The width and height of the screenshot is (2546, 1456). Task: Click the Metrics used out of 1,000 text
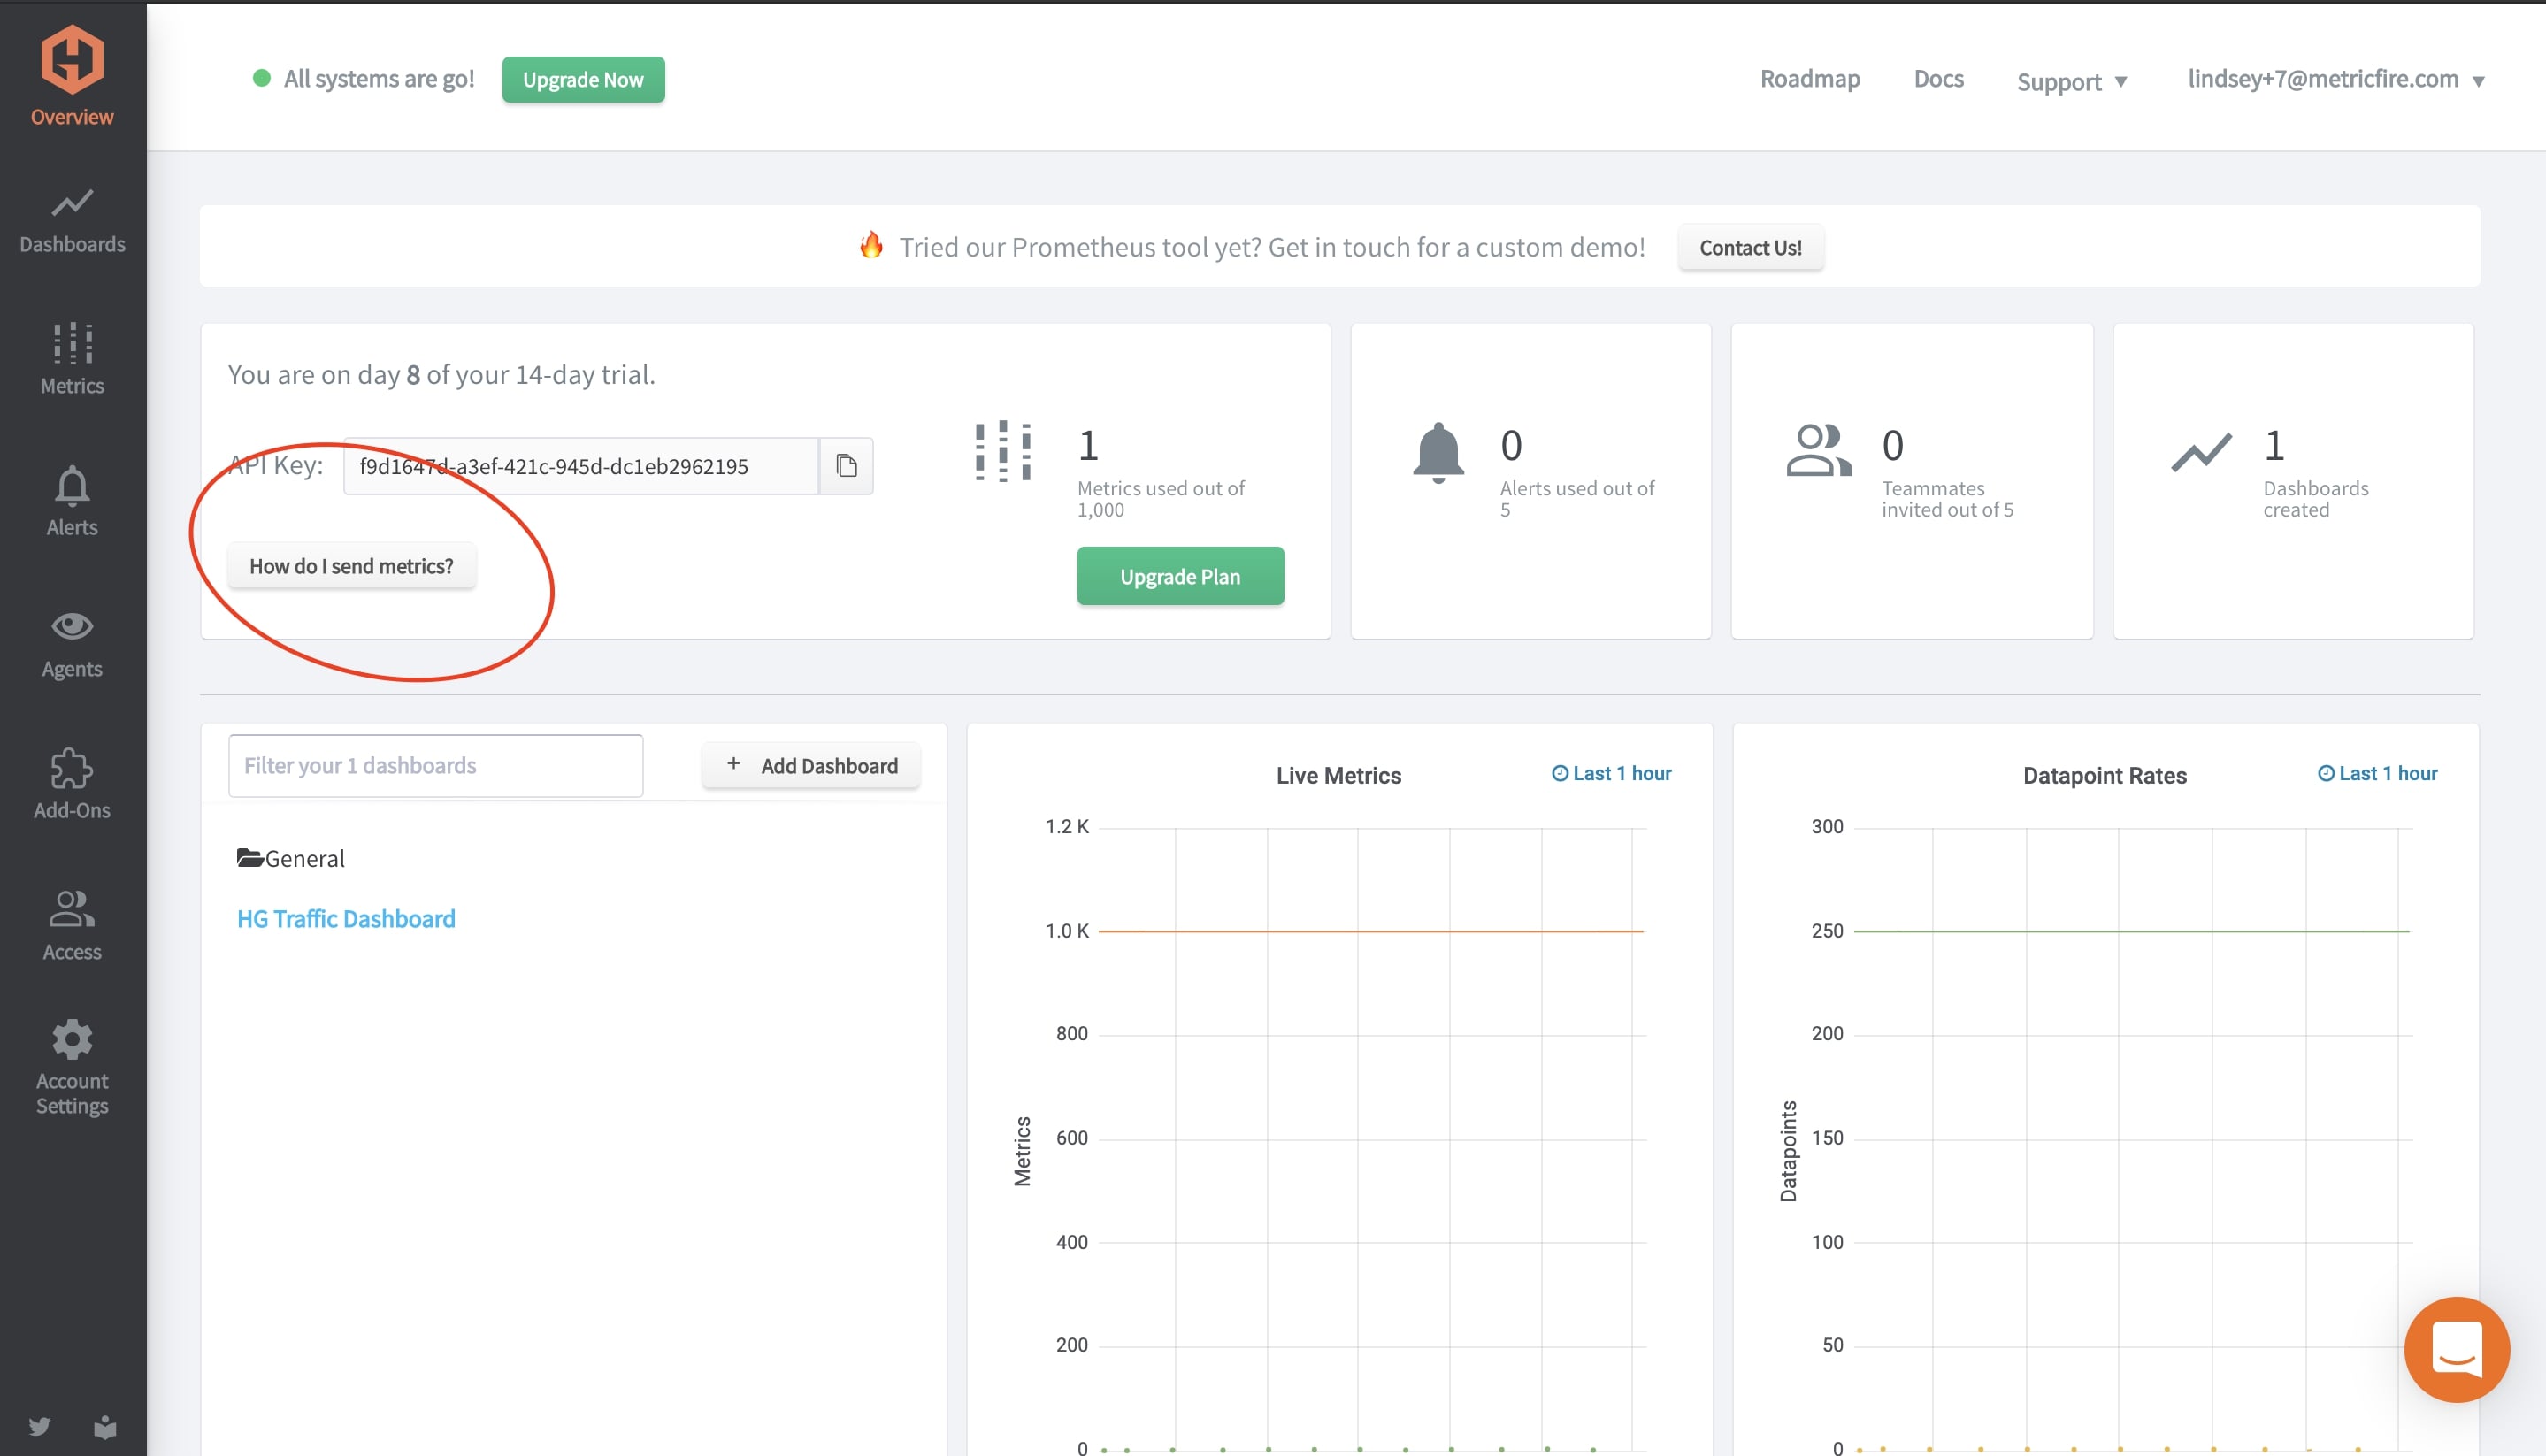pos(1160,499)
